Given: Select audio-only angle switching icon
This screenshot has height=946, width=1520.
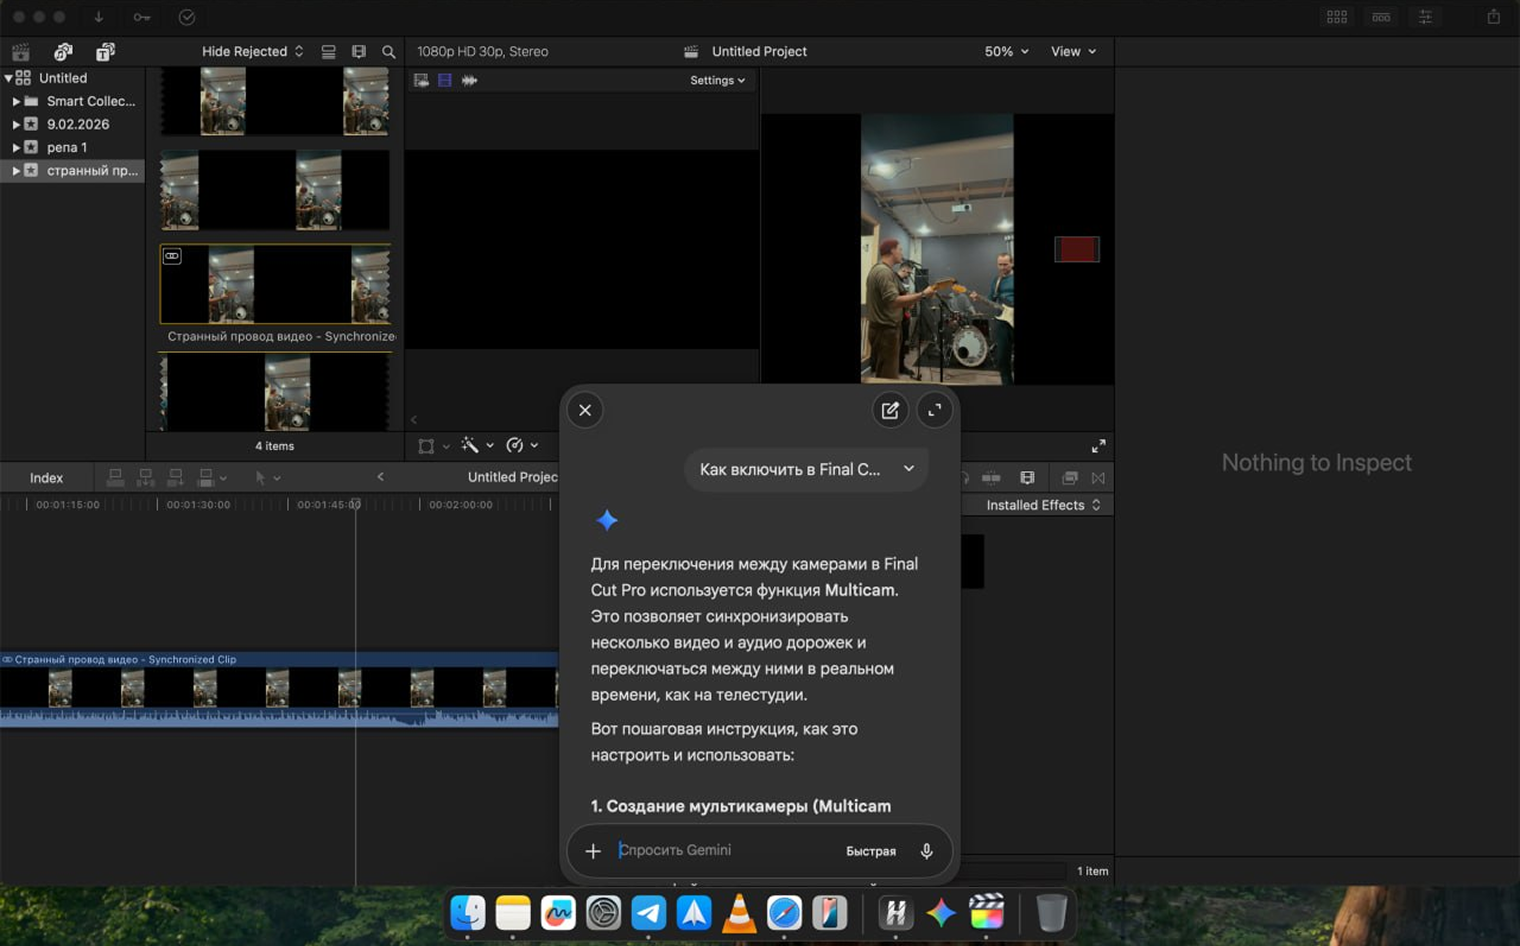Looking at the screenshot, I should point(469,80).
